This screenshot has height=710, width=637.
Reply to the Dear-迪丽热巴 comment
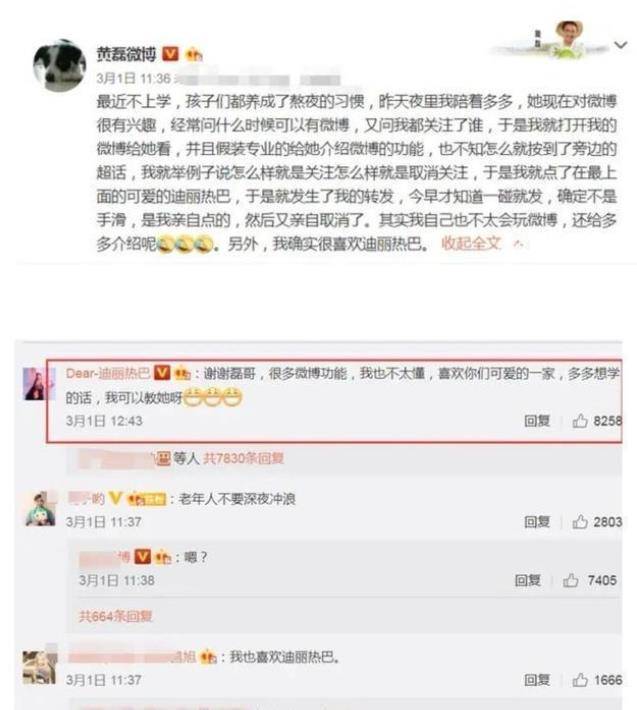pos(537,421)
